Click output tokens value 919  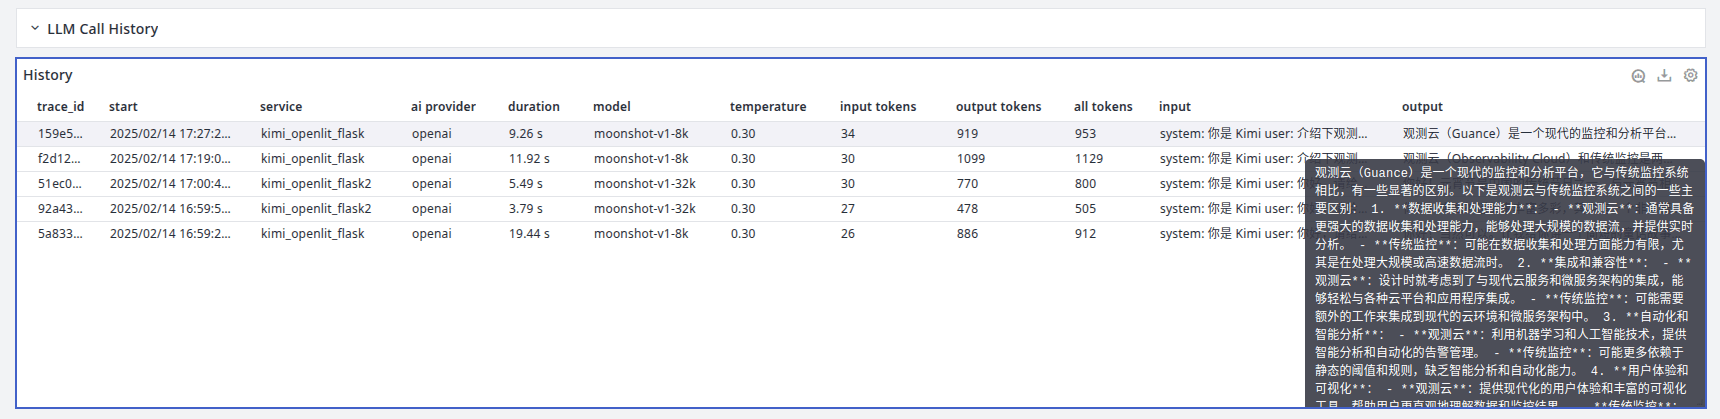click(968, 134)
